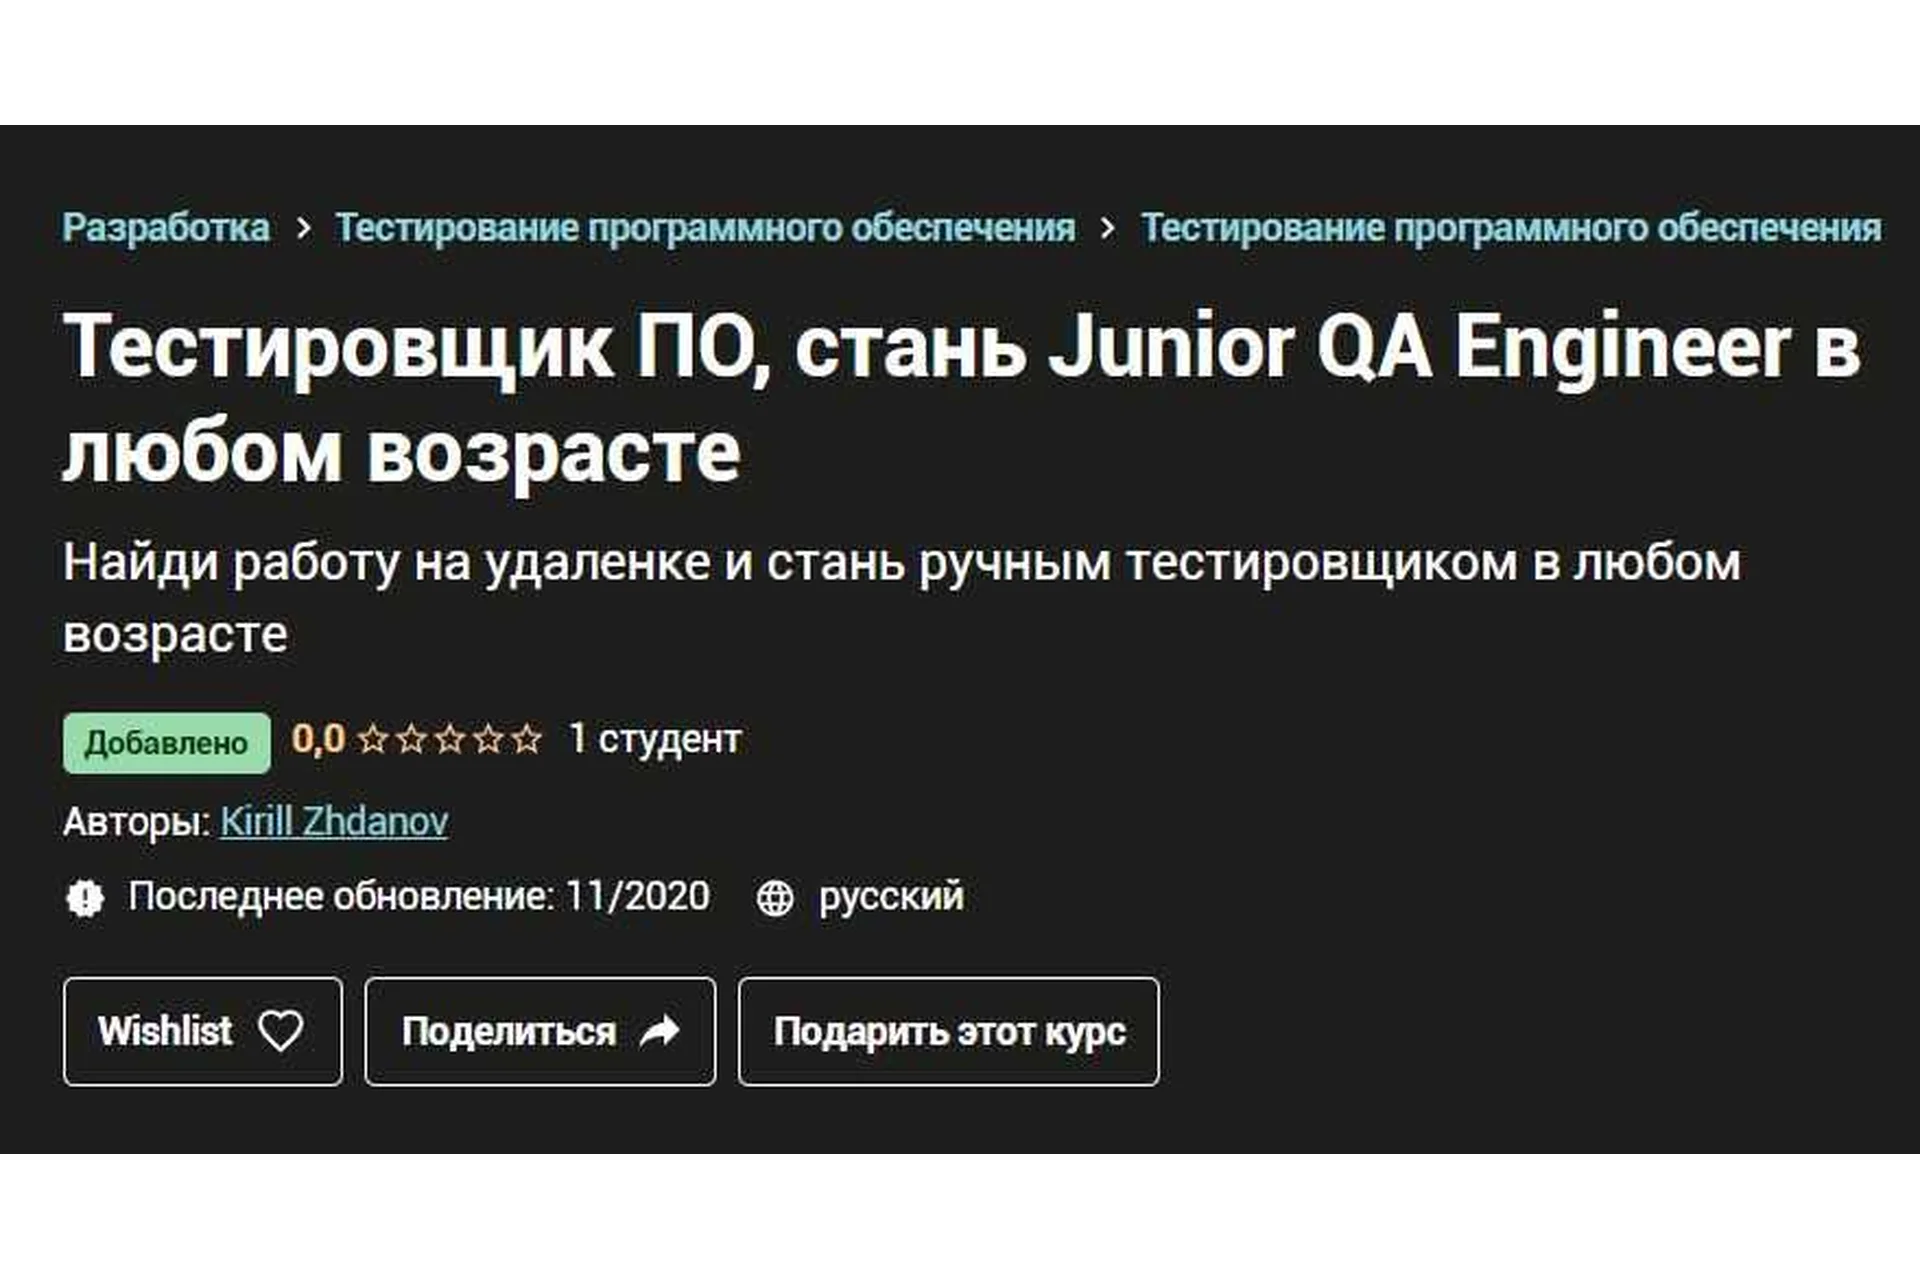Open the first Тестирование программного обеспечения breadcrumb
The image size is (1920, 1280).
point(705,227)
